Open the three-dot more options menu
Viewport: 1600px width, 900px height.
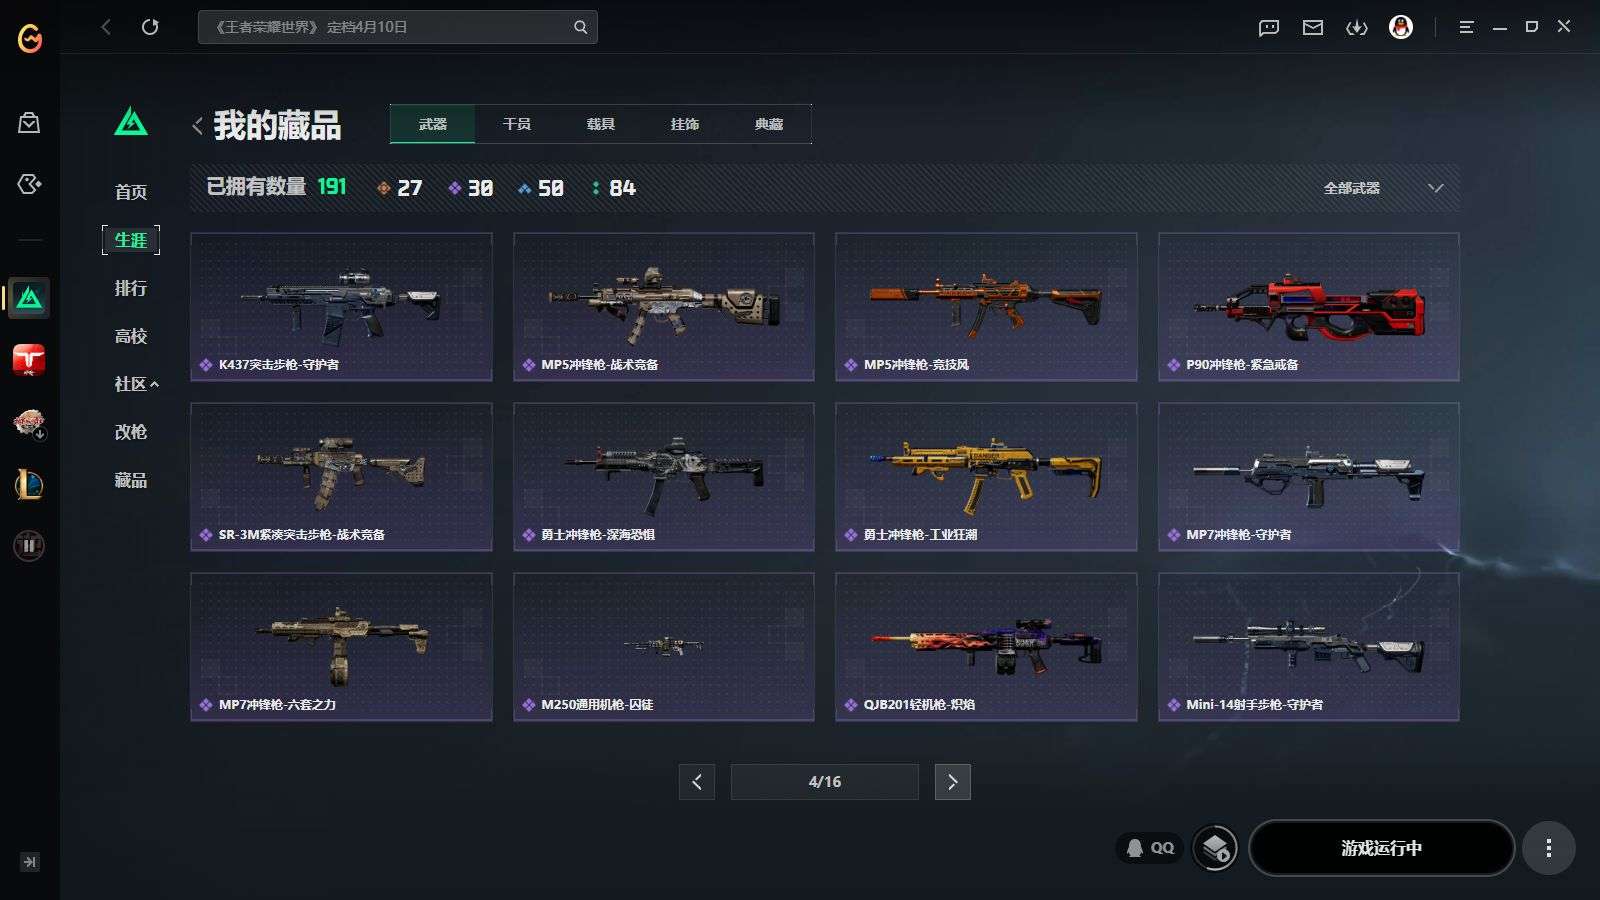tap(1549, 848)
